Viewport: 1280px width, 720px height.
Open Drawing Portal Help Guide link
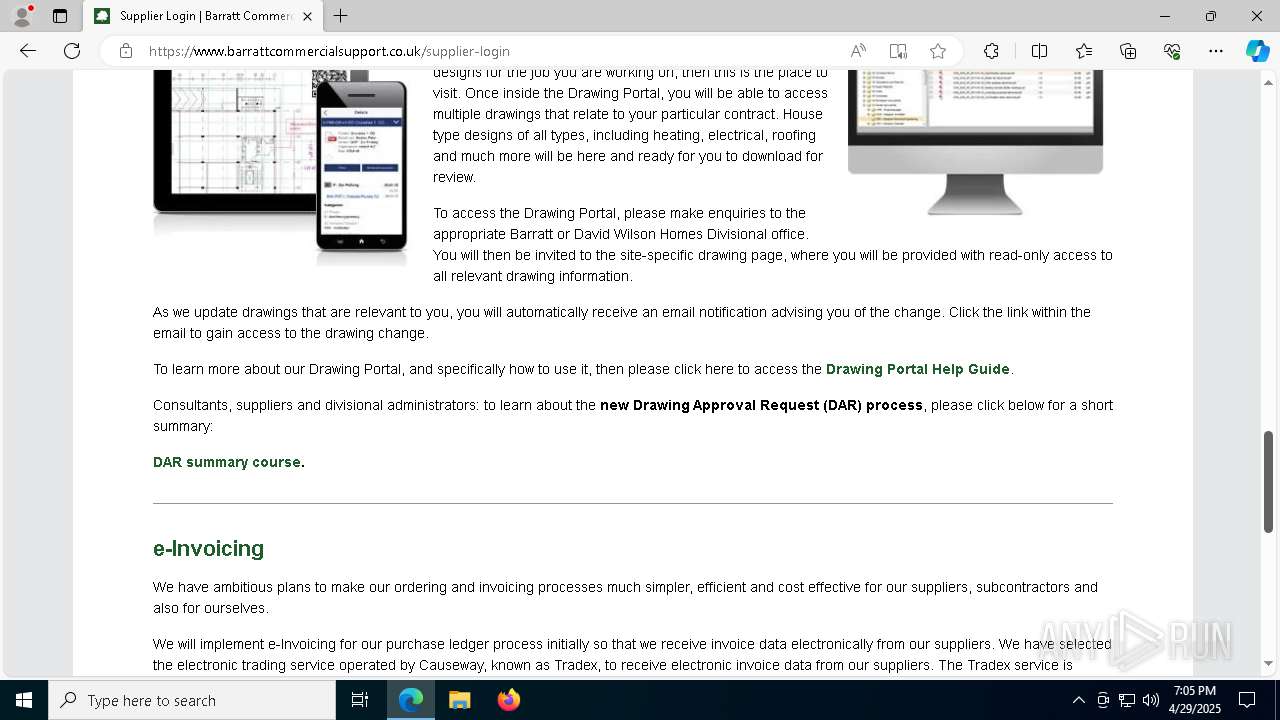[917, 369]
